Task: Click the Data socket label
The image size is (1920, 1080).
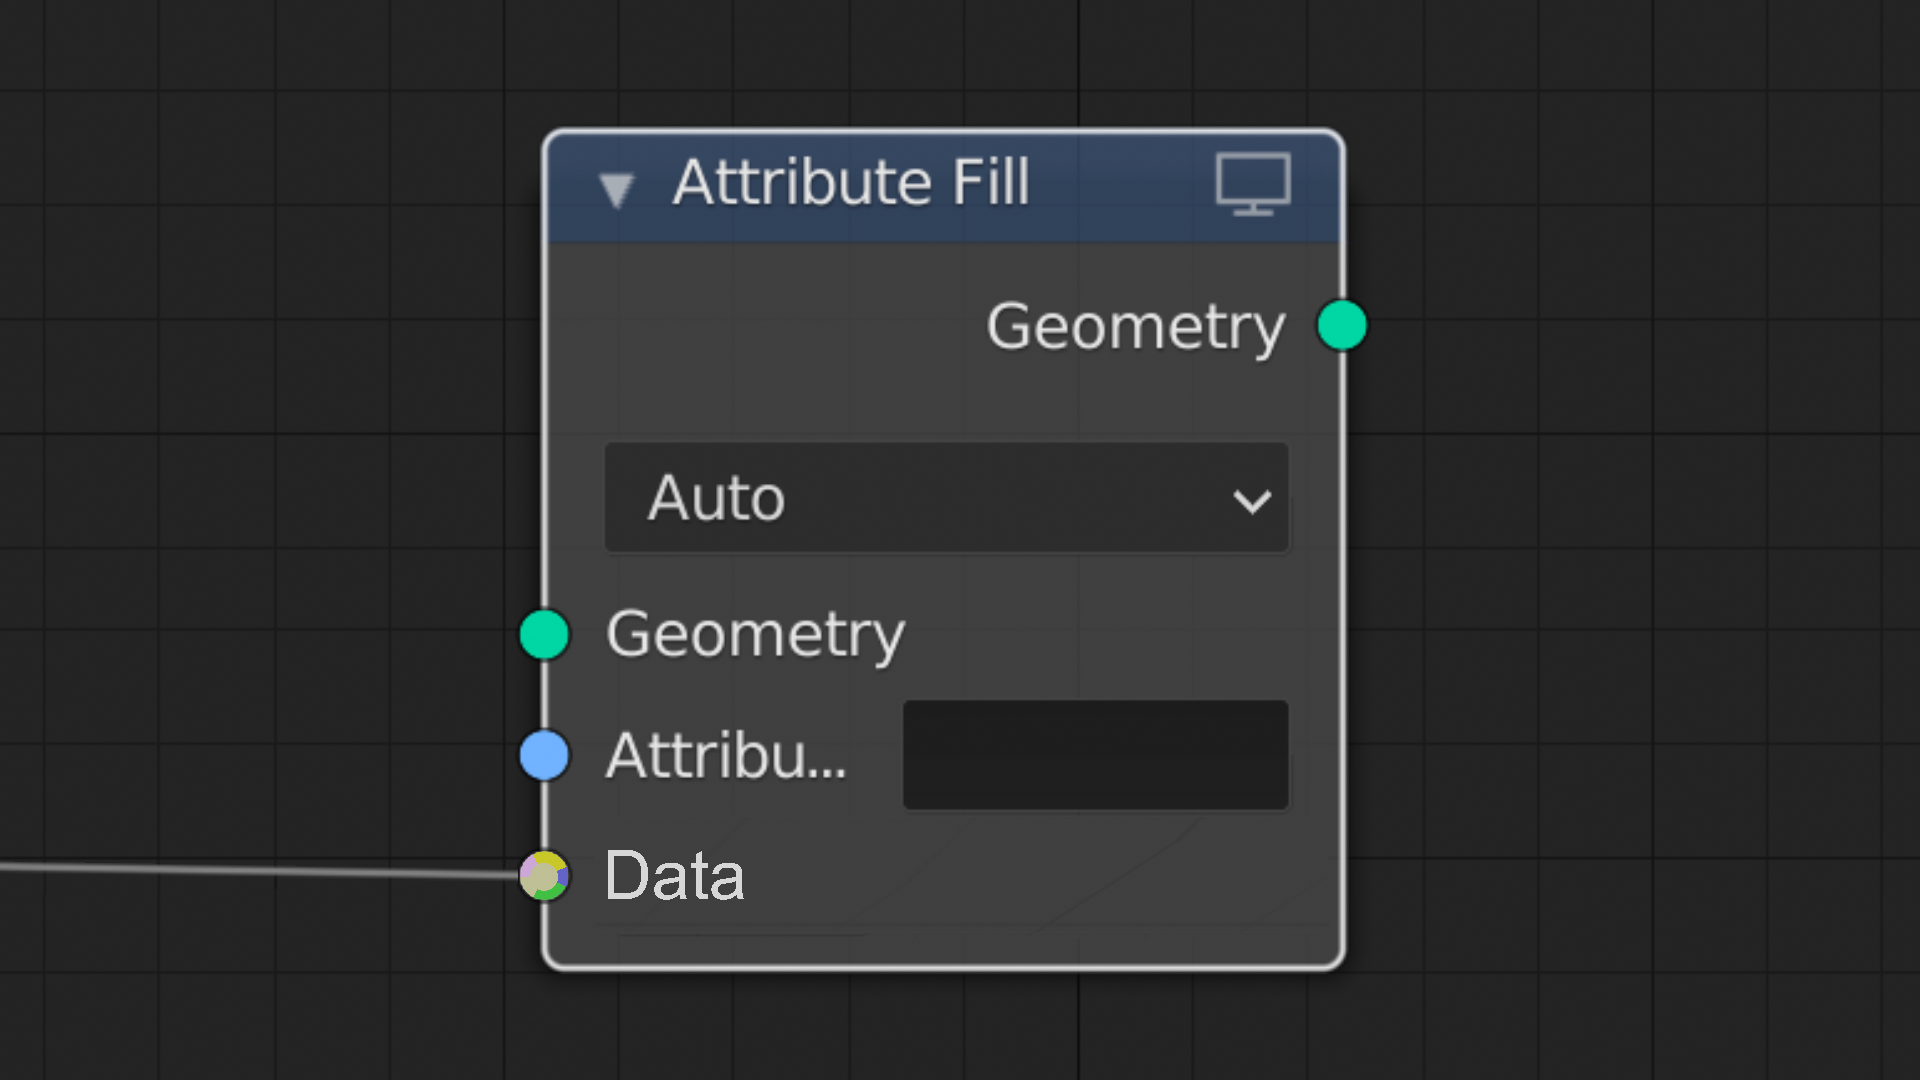Action: 675,876
